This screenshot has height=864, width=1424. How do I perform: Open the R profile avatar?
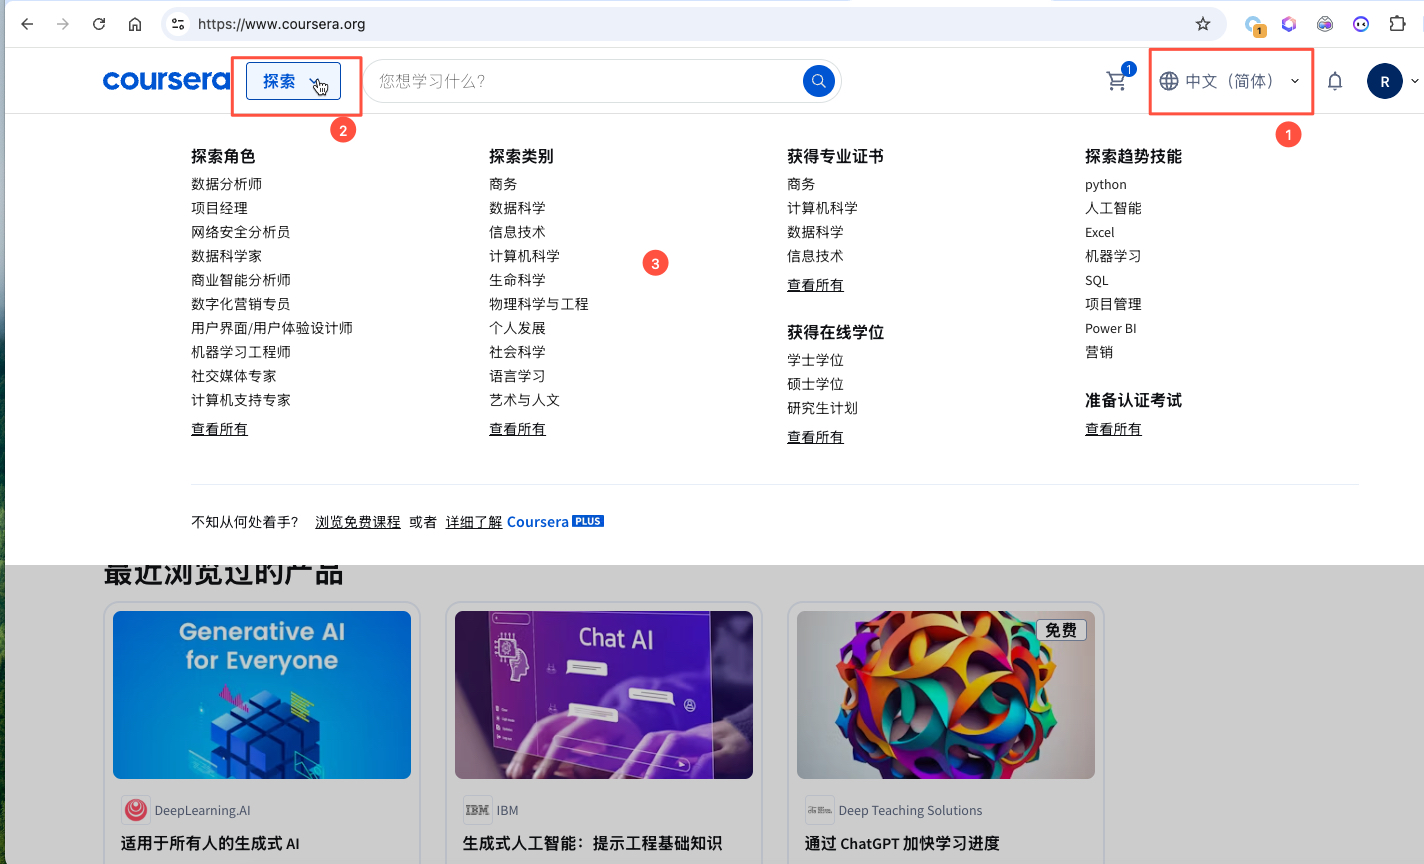pyautogui.click(x=1385, y=80)
